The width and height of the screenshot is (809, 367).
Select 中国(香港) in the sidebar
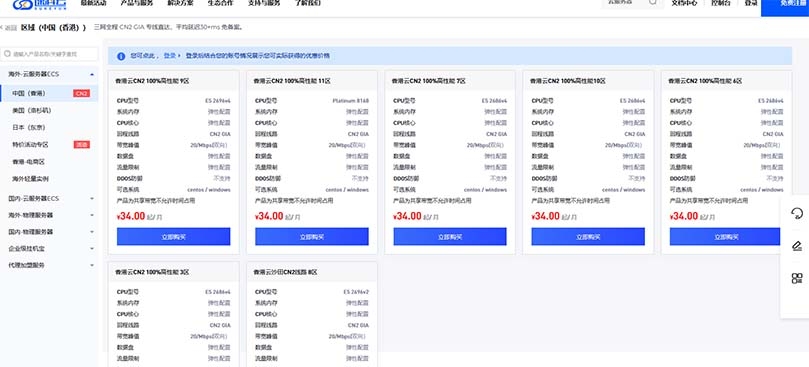click(x=50, y=93)
